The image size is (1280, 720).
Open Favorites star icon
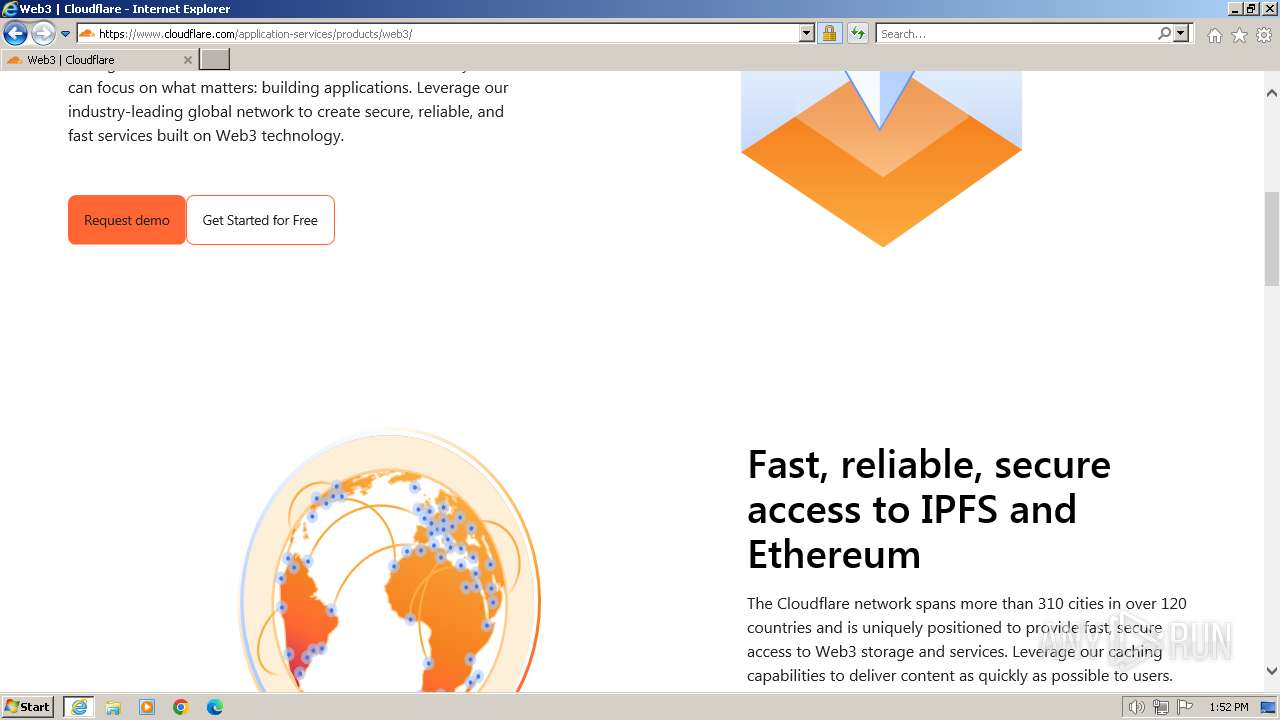(1239, 35)
